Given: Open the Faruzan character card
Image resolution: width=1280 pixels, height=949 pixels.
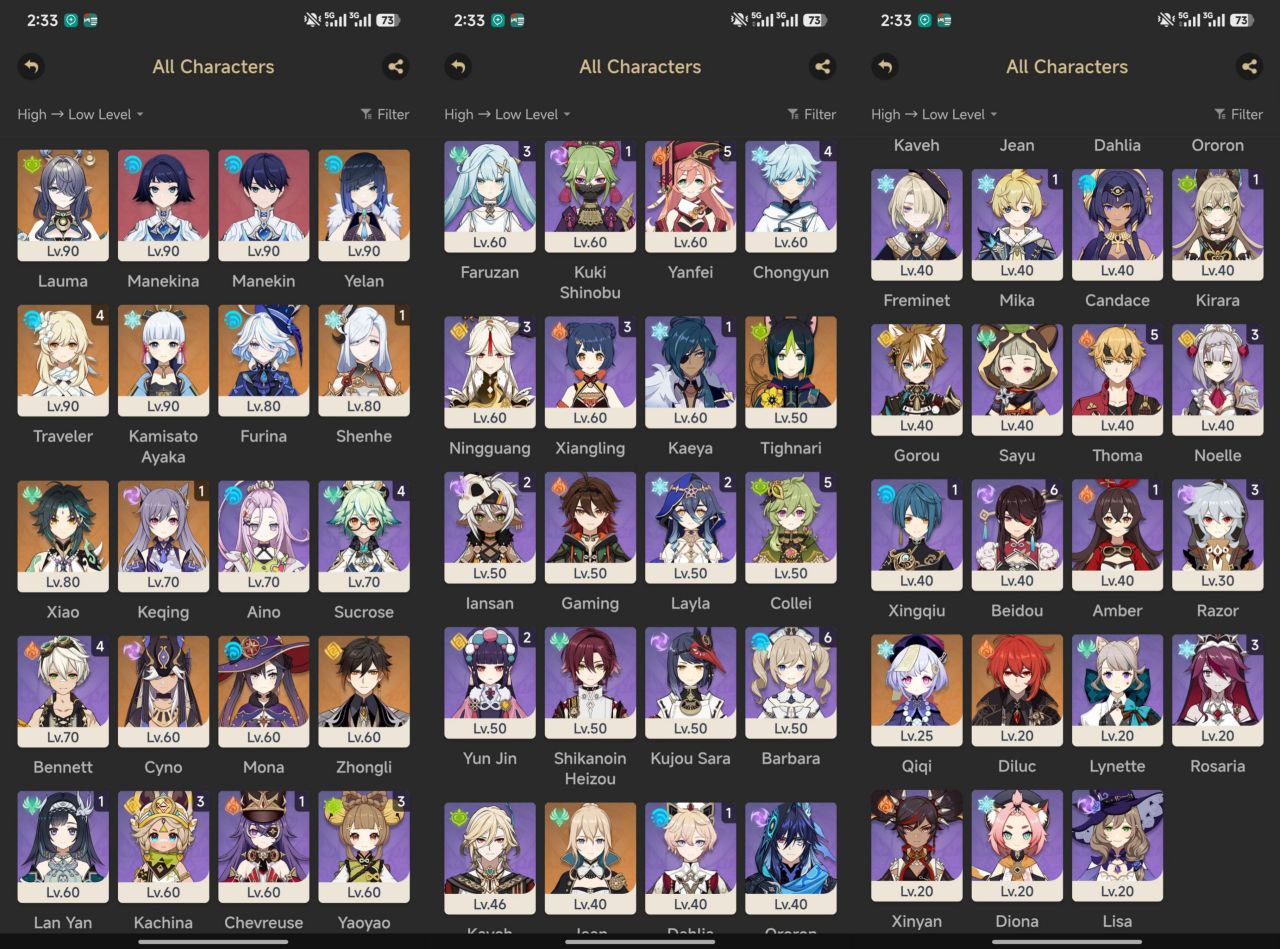Looking at the screenshot, I should click(x=490, y=196).
